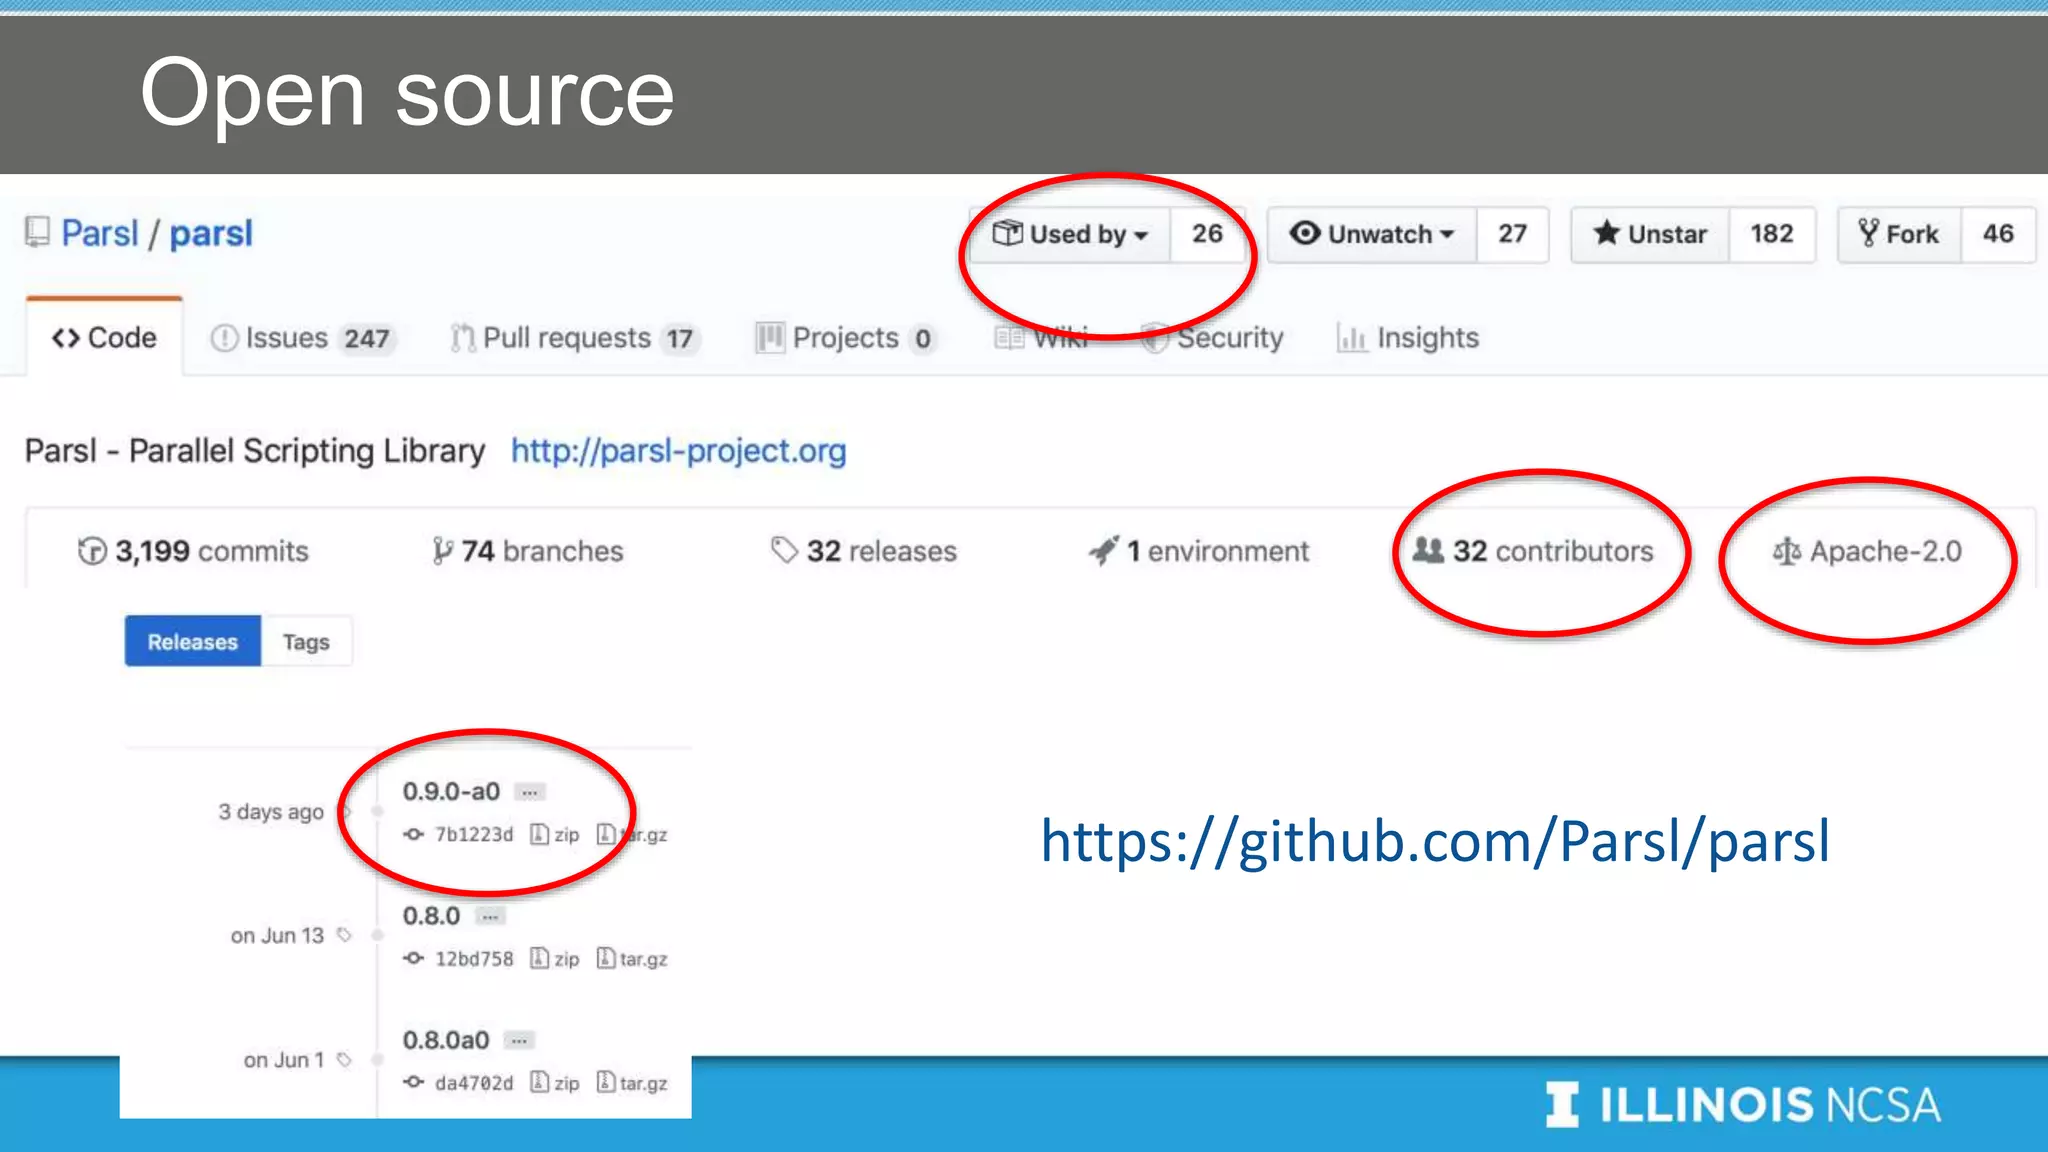Click the Fork button

tap(1899, 234)
